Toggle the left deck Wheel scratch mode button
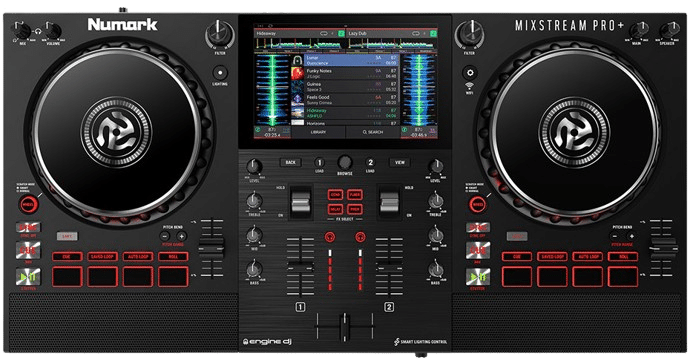Image resolution: width=693 pixels, height=360 pixels. [x=28, y=205]
